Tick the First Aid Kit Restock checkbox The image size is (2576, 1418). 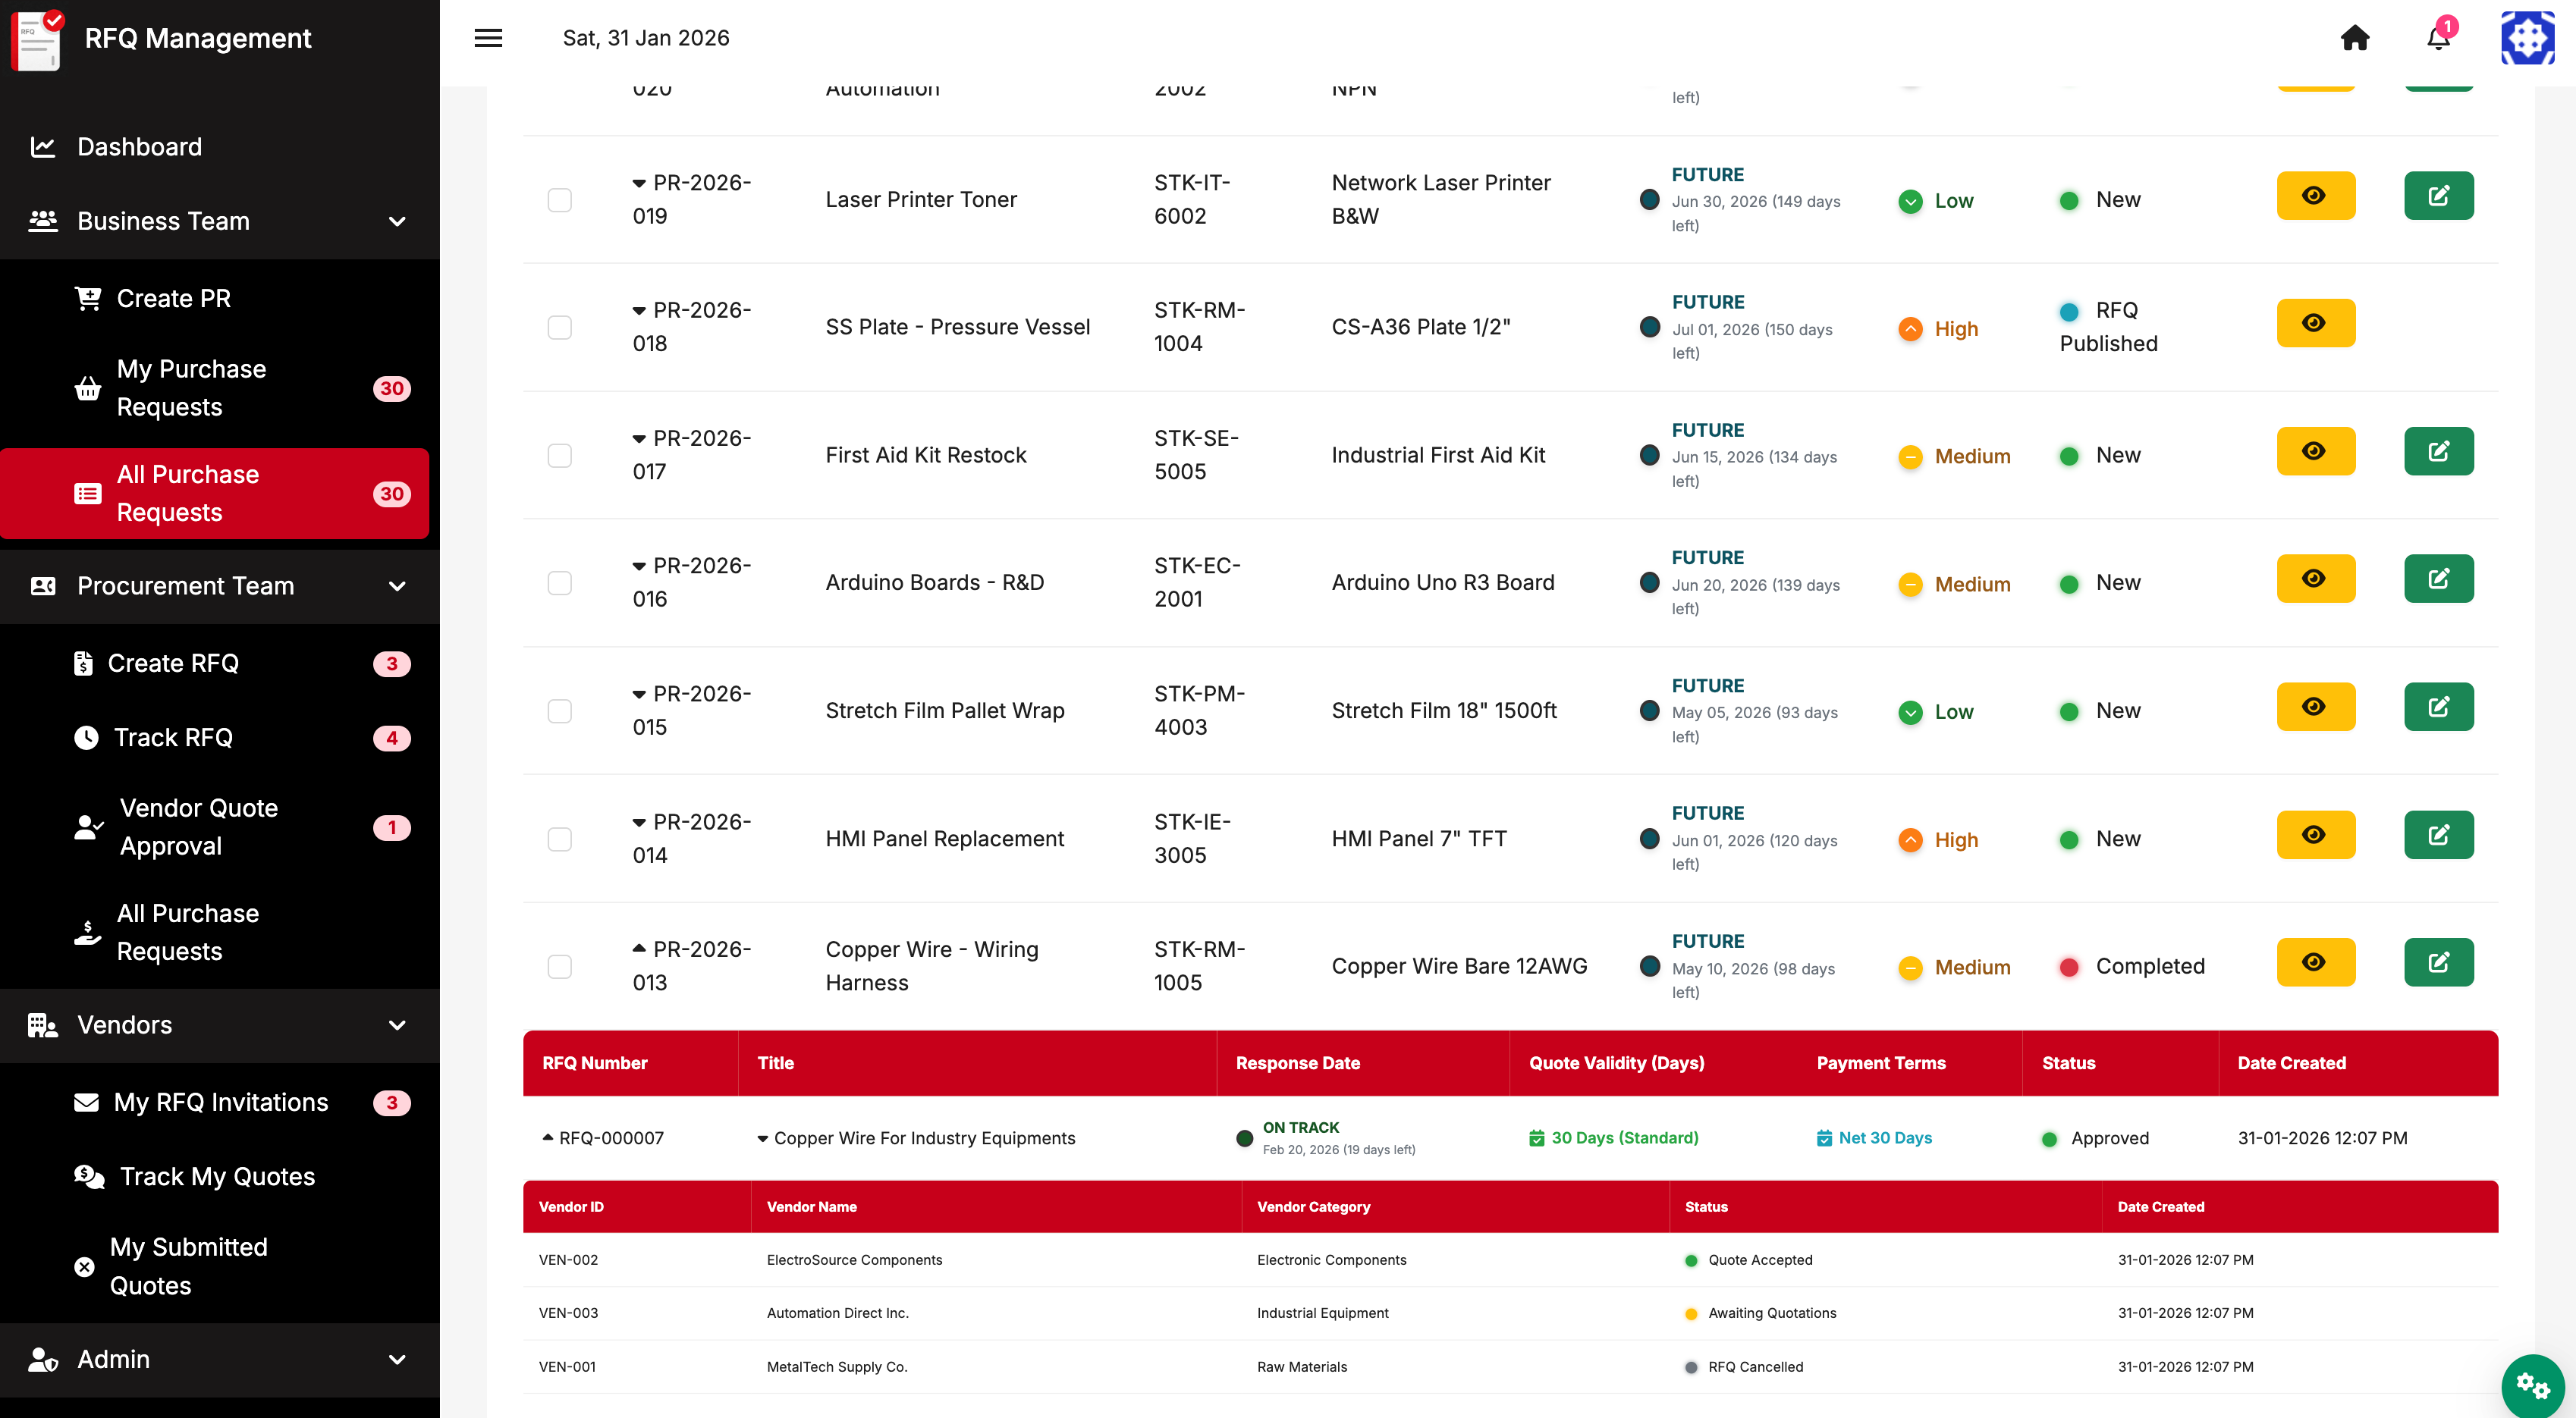point(560,456)
